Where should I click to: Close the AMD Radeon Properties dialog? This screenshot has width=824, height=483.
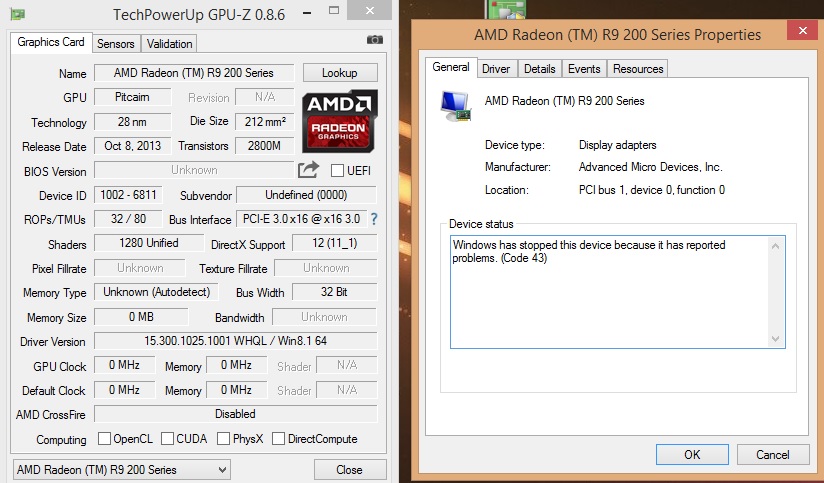click(802, 30)
